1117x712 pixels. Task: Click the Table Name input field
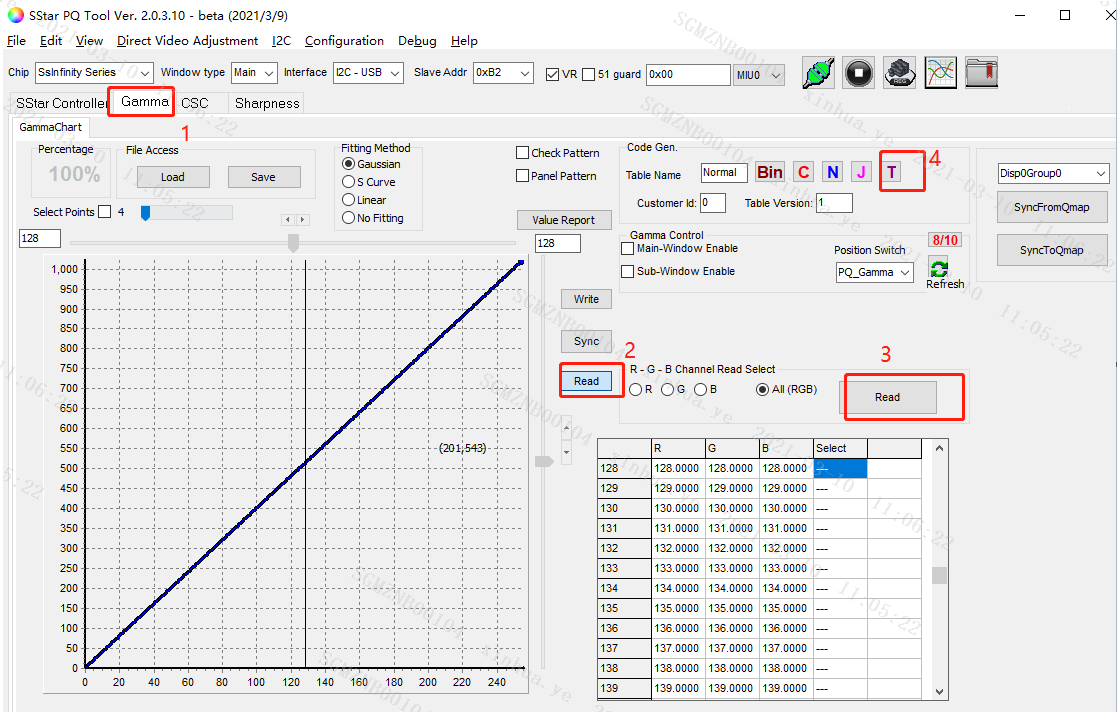[x=724, y=172]
